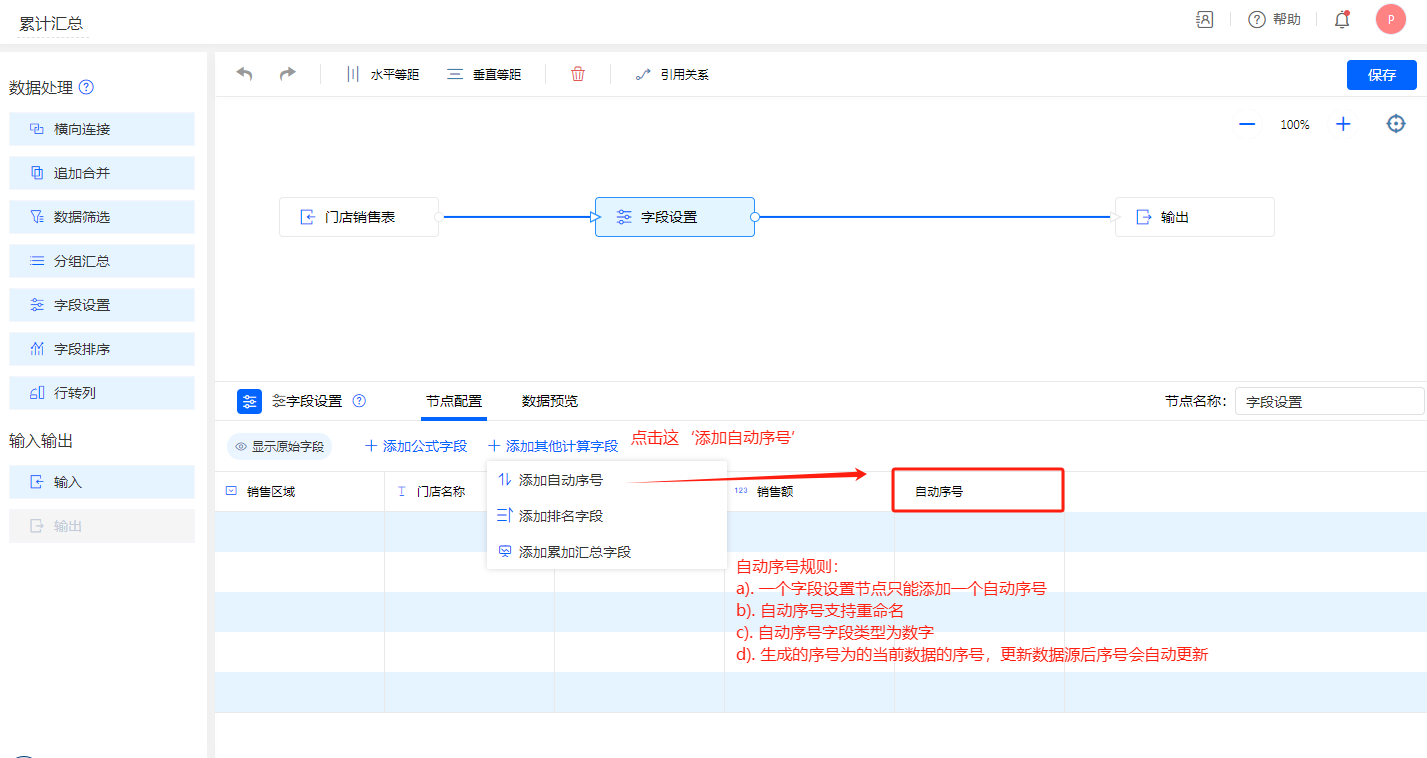The height and width of the screenshot is (758, 1427).
Task: Open the notification bell
Action: [x=1342, y=20]
